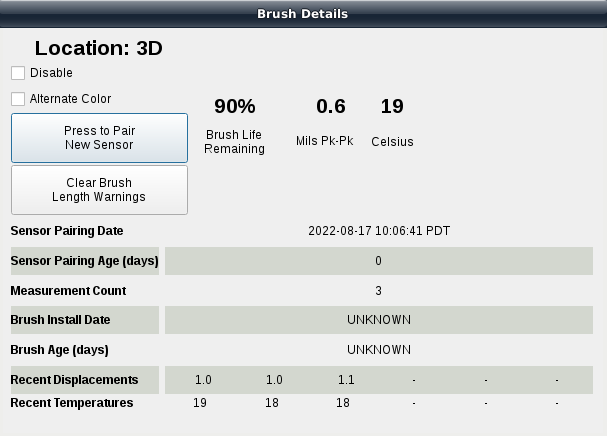This screenshot has height=436, width=607.
Task: Click the 90% brush life value
Action: click(235, 106)
